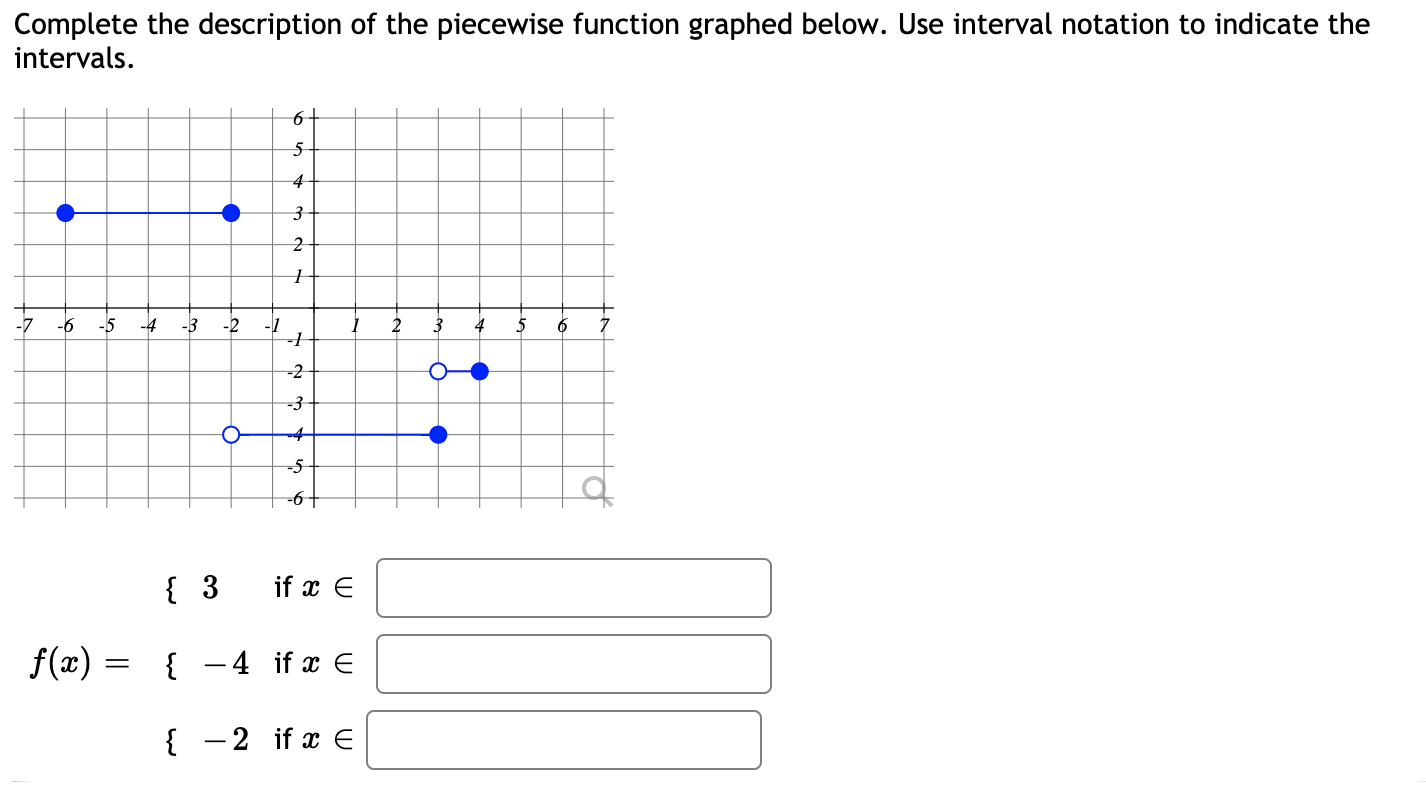1426x796 pixels.
Task: Click the horizontal segment at y equals 3
Action: coord(150,212)
